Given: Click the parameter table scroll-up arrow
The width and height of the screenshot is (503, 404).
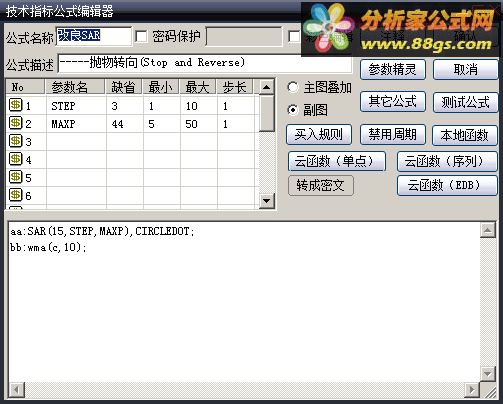Looking at the screenshot, I should [x=266, y=88].
